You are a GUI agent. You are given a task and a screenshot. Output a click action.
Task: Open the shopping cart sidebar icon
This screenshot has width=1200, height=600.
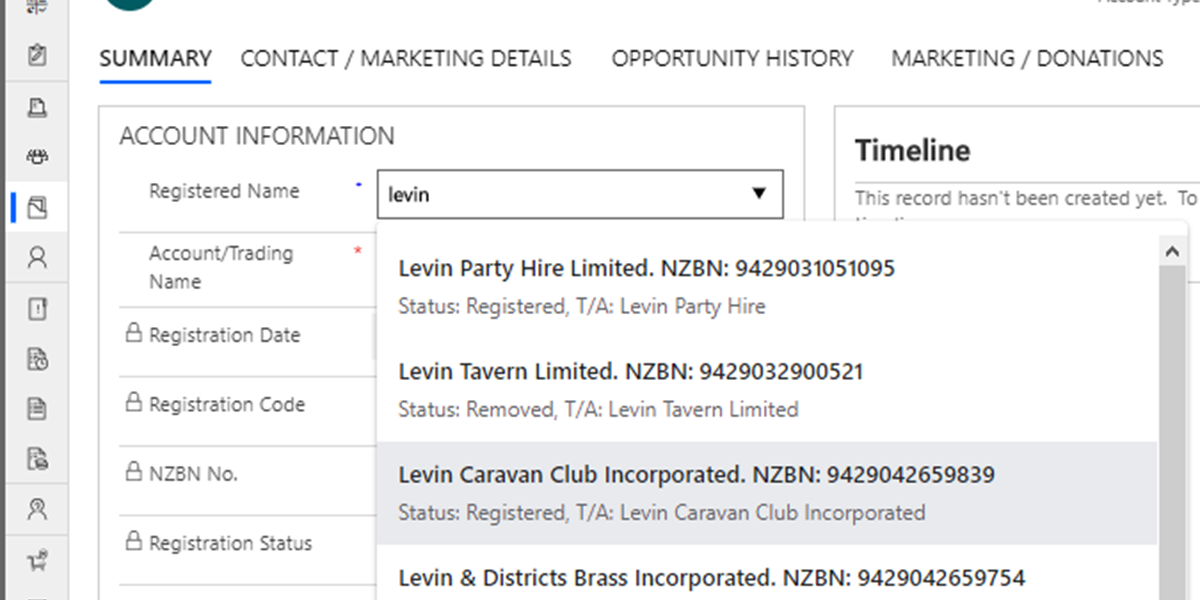(x=37, y=561)
